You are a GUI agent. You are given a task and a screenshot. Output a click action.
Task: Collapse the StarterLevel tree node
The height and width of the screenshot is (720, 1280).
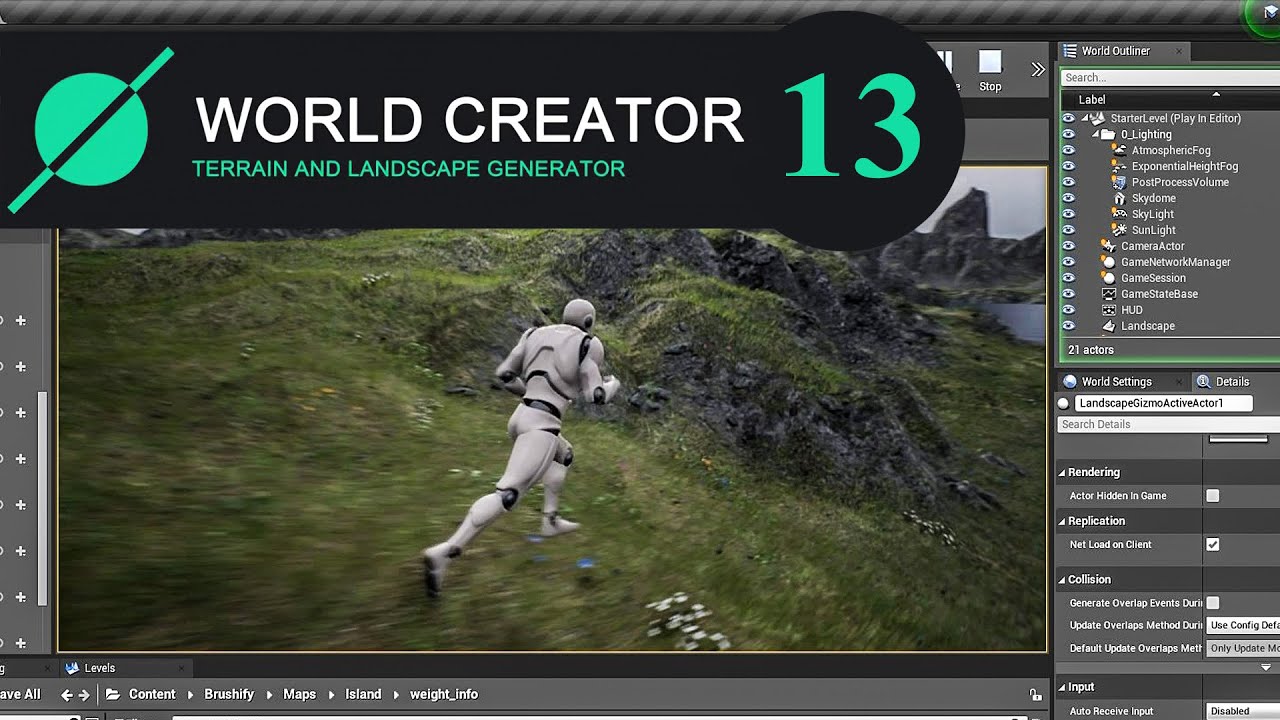[x=1086, y=118]
